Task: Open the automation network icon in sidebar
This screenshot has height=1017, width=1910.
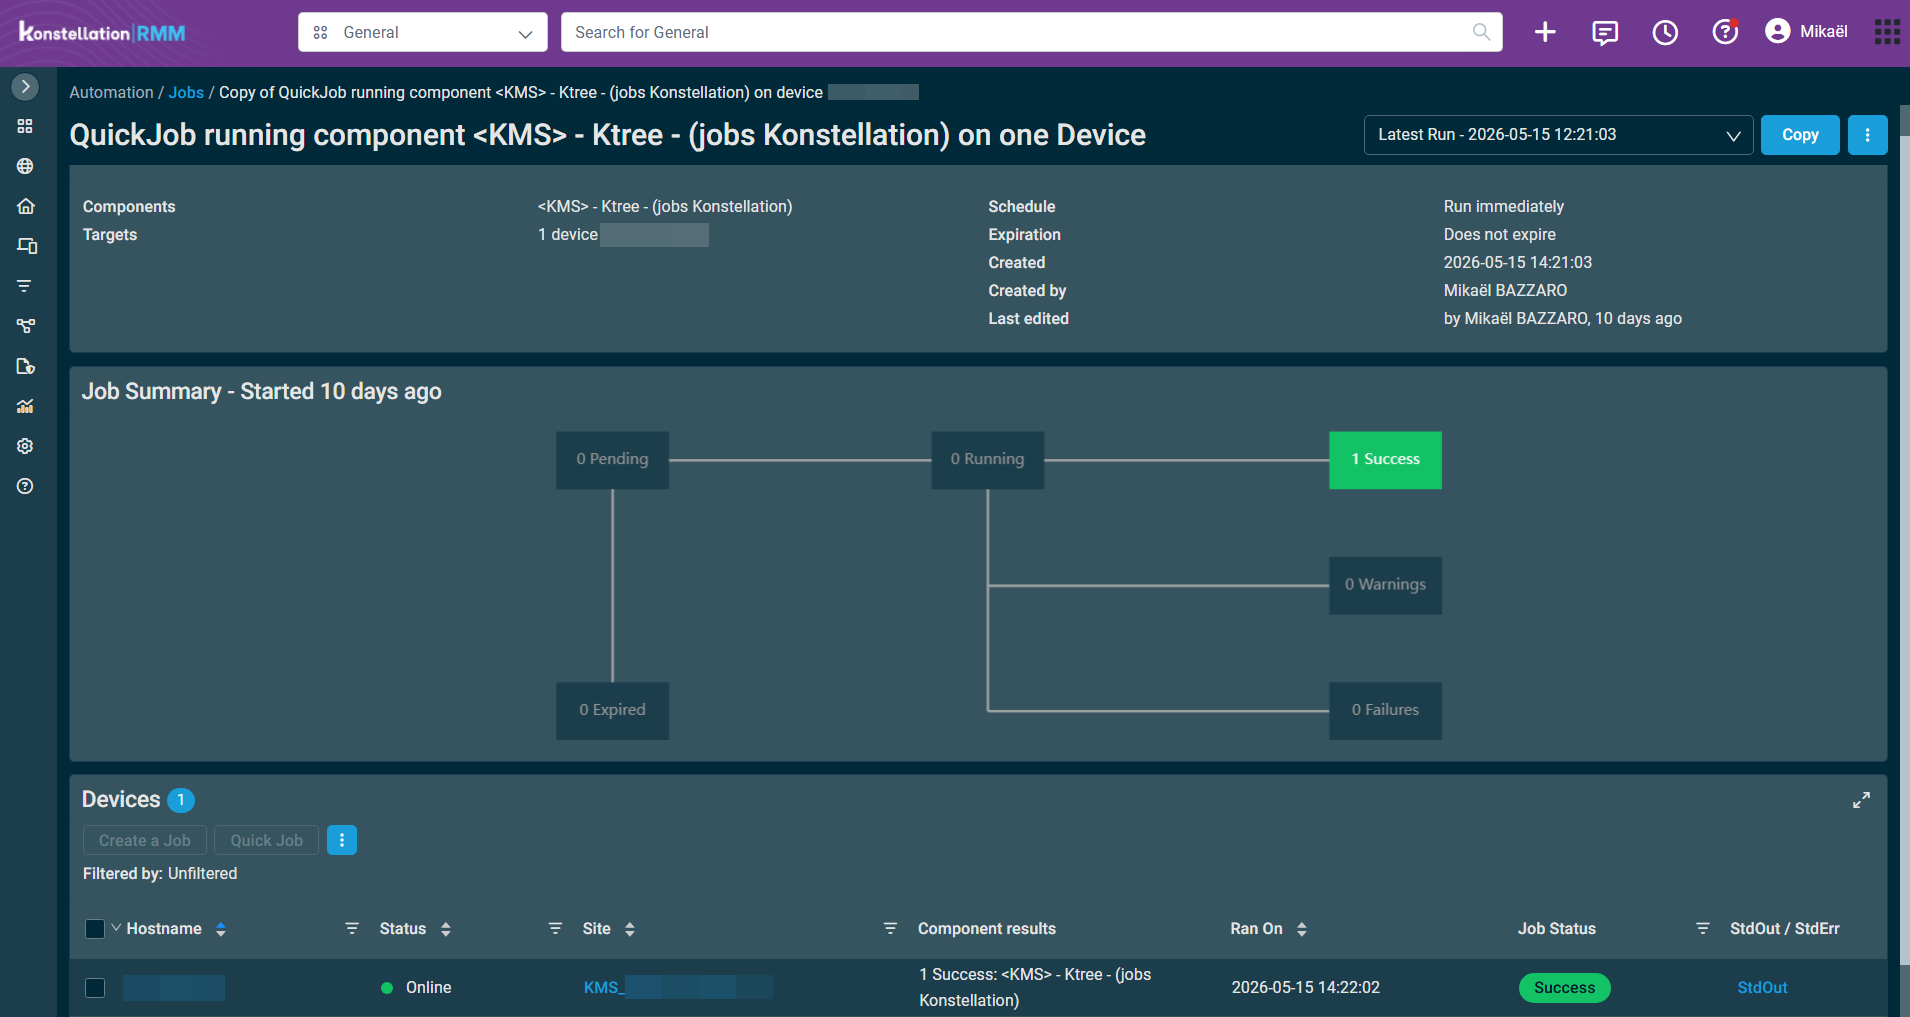Action: tap(25, 326)
